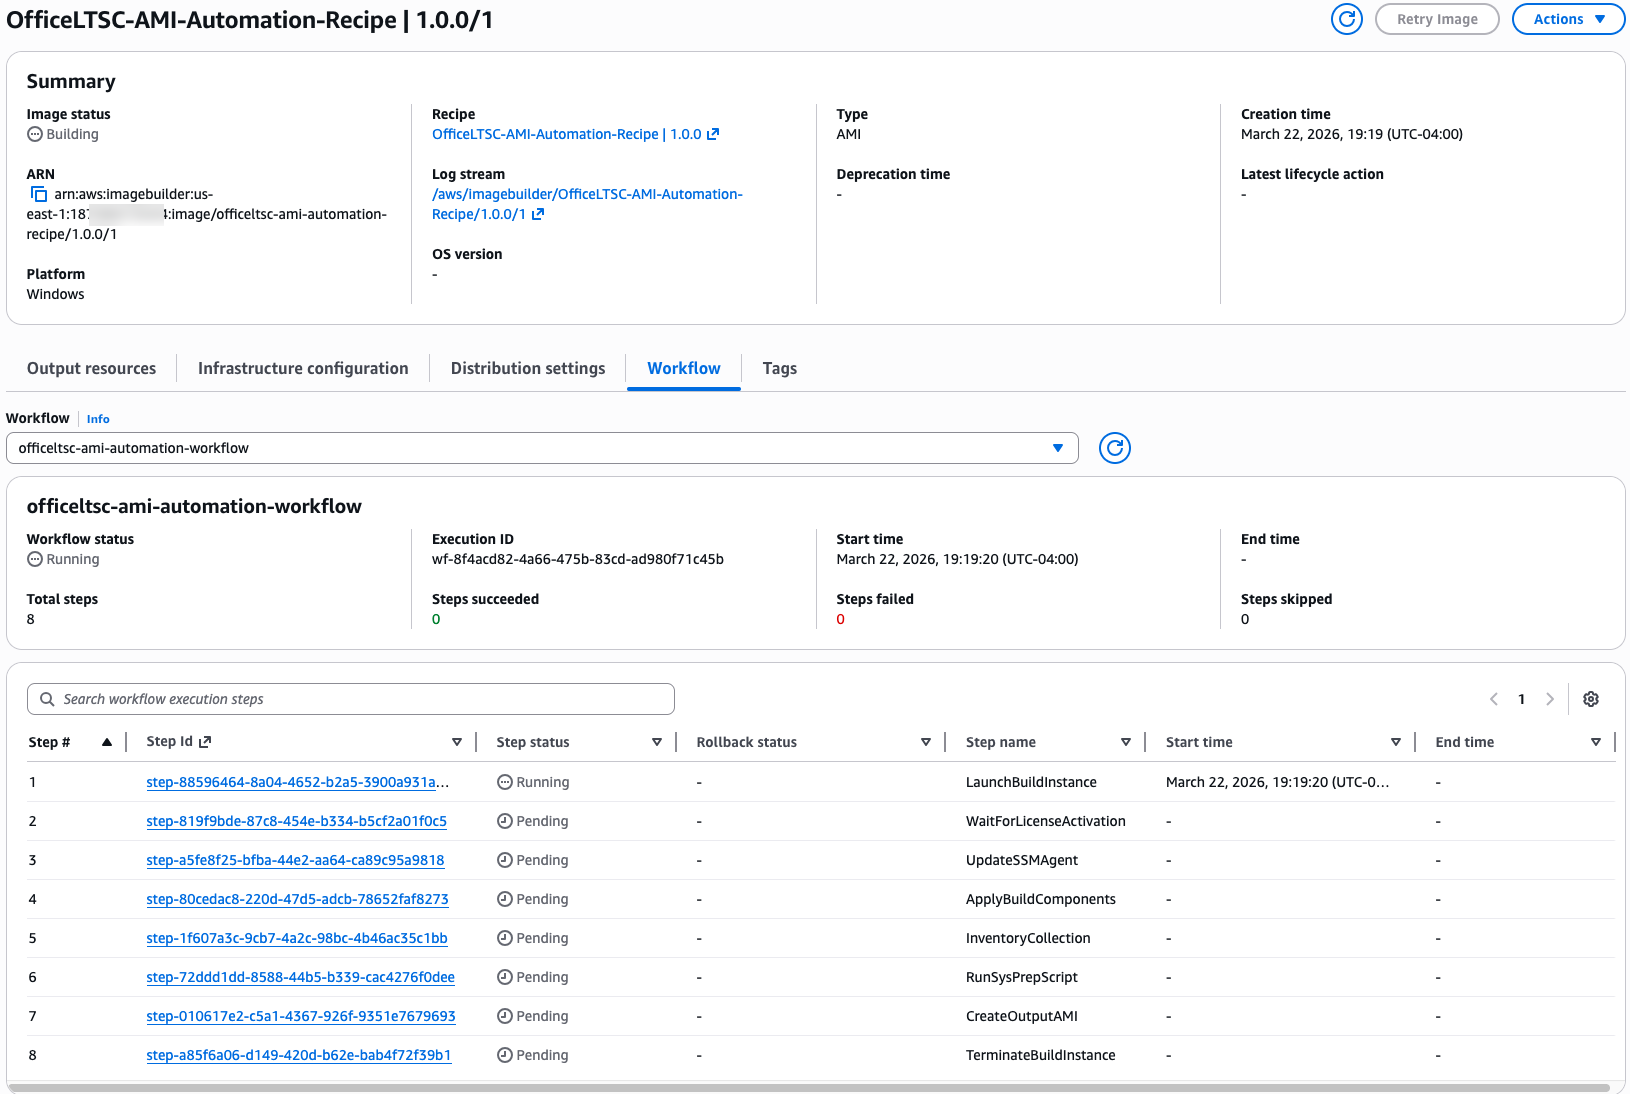Click external link icon on Step Id header
Viewport: 1630px width, 1094px height.
point(206,741)
